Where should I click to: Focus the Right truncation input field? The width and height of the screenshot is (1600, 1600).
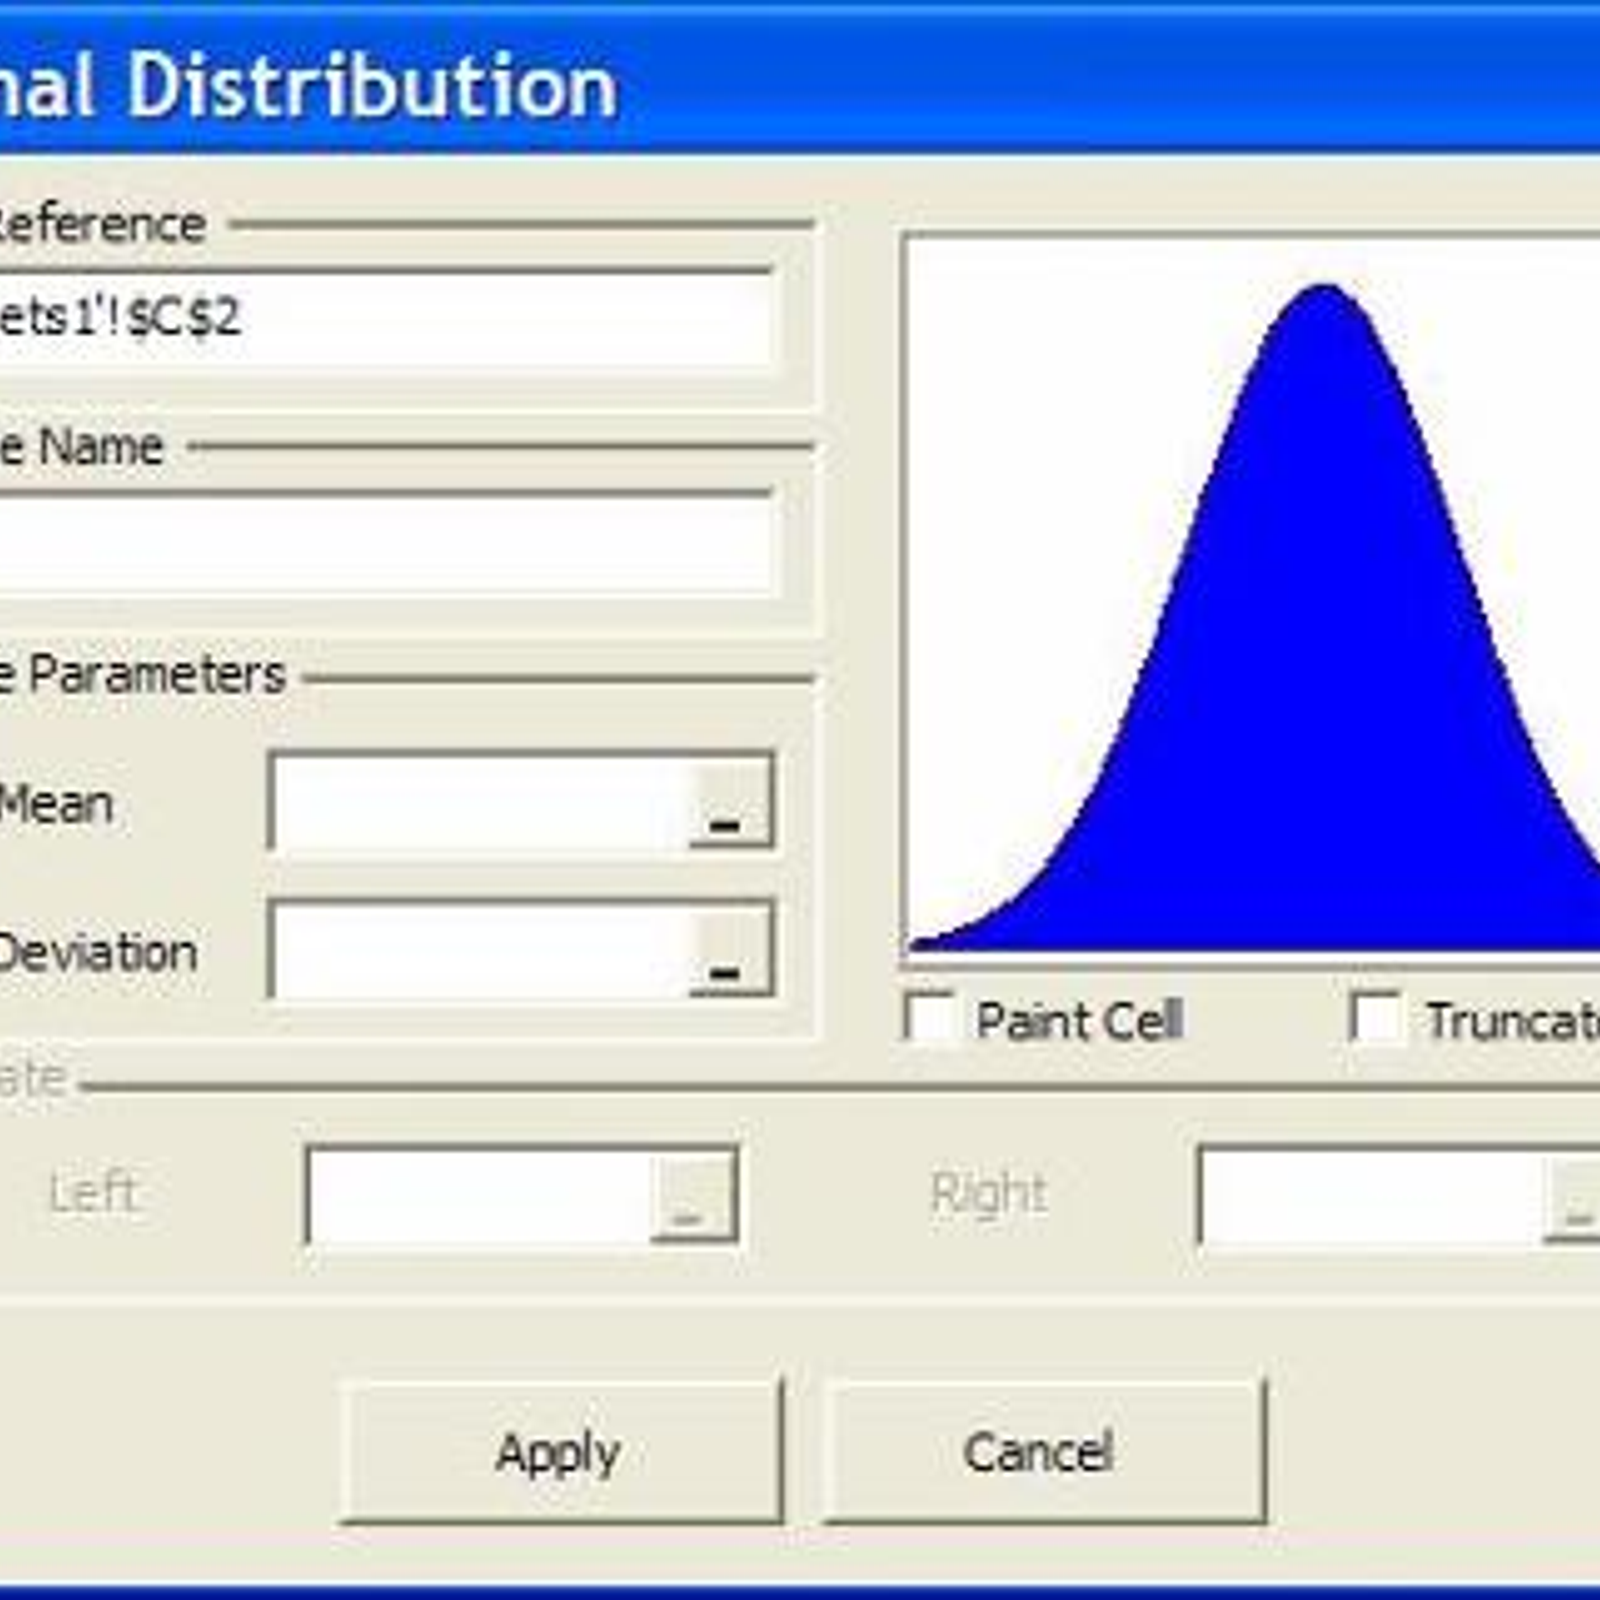pos(1372,1195)
